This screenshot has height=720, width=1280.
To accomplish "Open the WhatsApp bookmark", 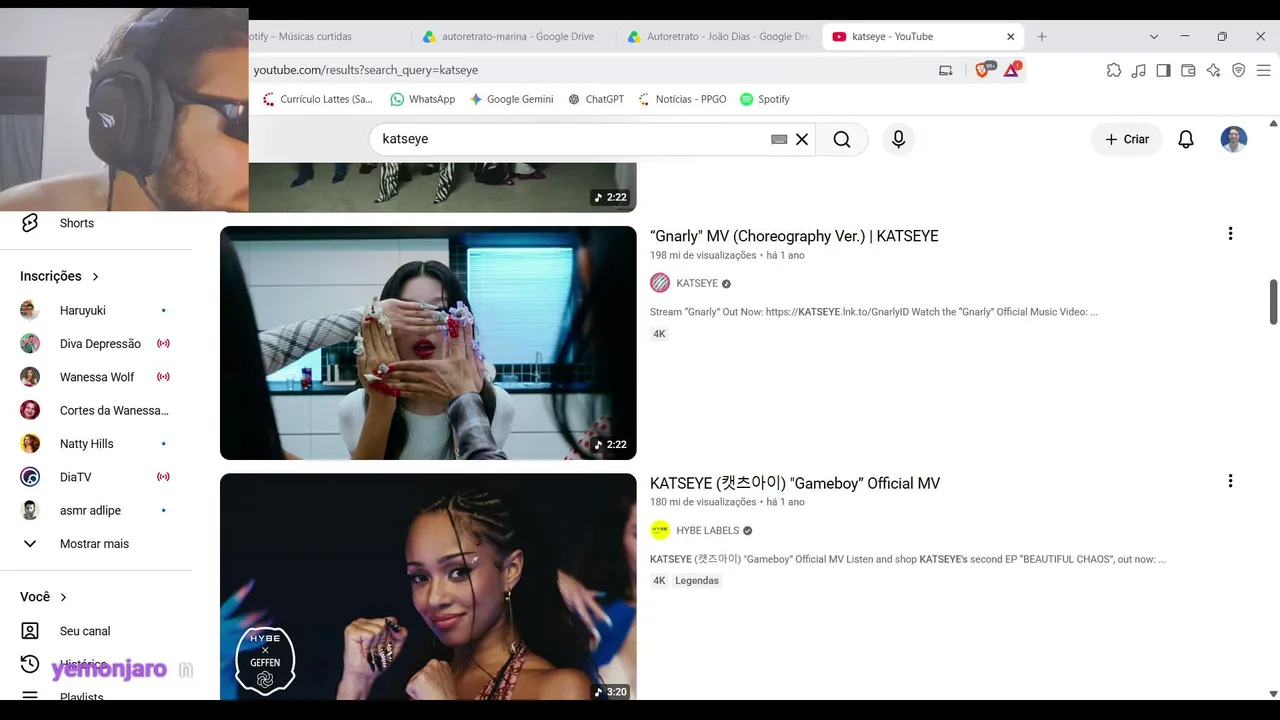I will pos(422,99).
